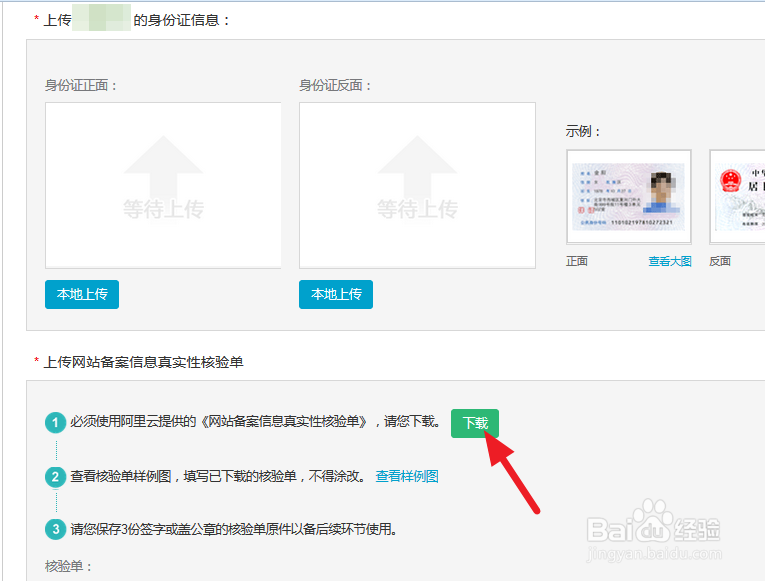Image resolution: width=765 pixels, height=581 pixels.
Task: Open the 反面 ID card example thumbnail
Action: click(x=737, y=197)
